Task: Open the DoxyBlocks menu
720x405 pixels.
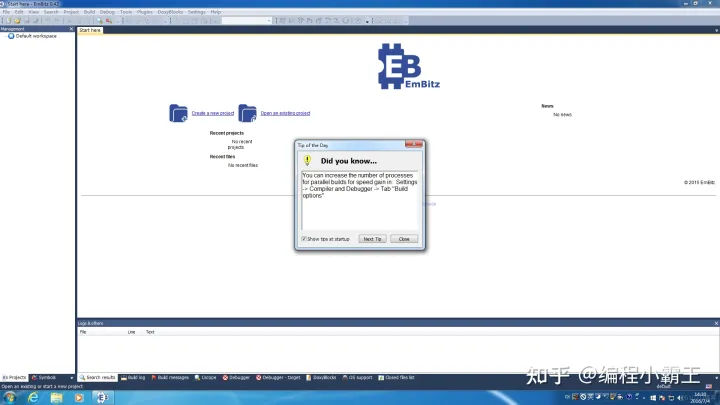Action: (170, 12)
